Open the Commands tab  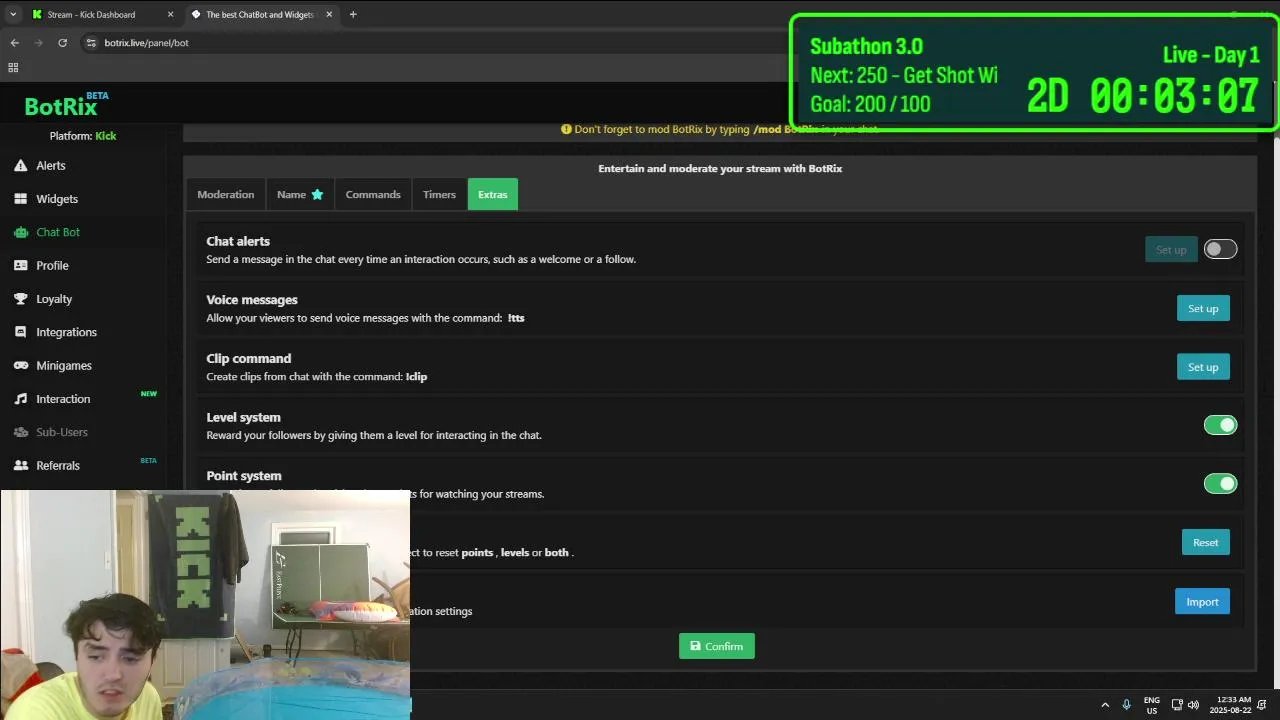point(373,194)
